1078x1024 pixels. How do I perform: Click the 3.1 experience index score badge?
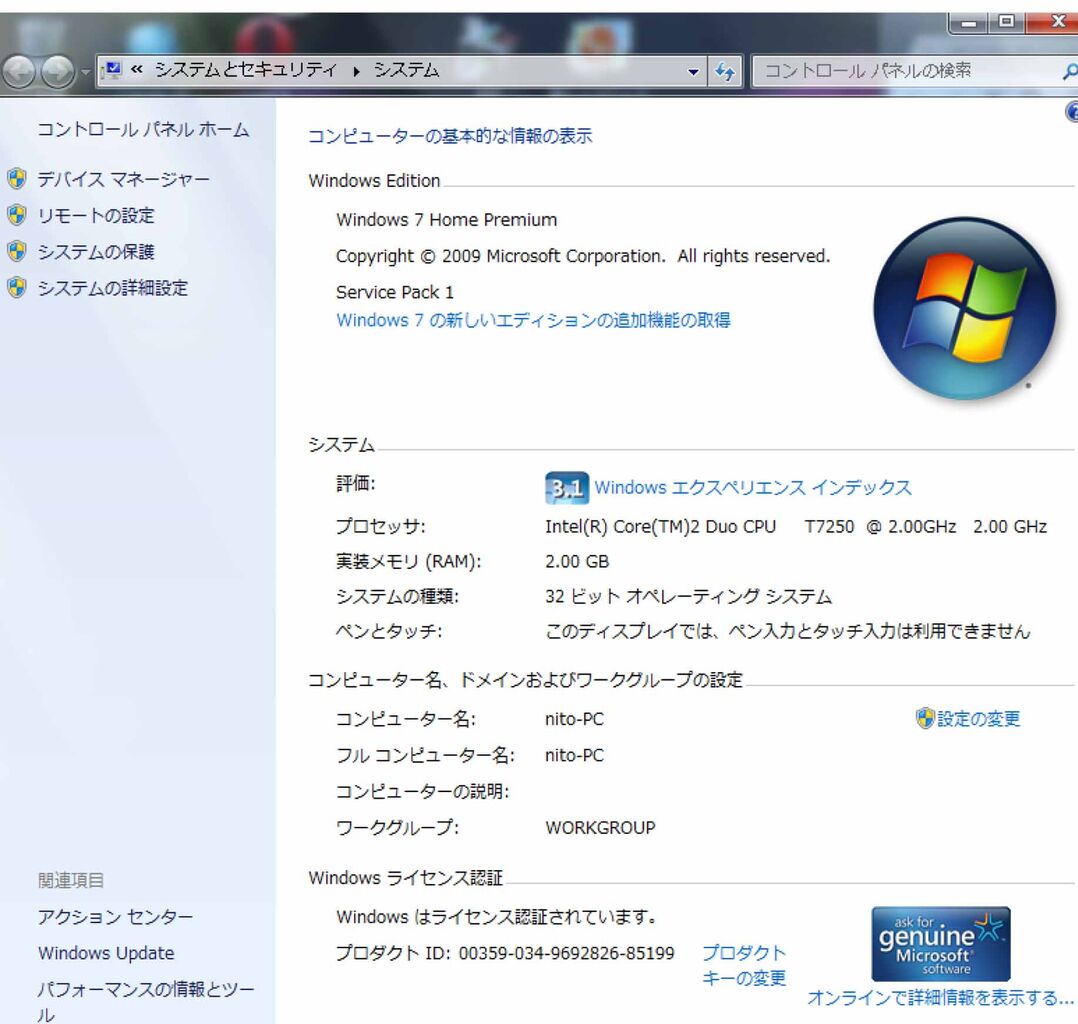pyautogui.click(x=567, y=488)
